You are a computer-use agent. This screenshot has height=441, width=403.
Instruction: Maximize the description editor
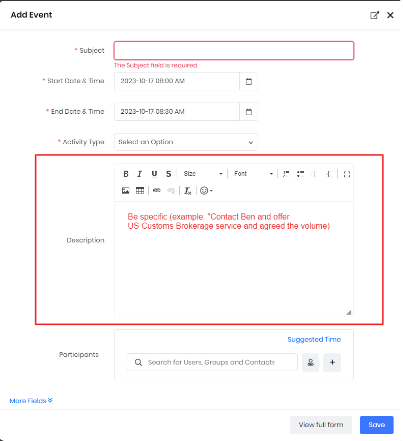346,174
